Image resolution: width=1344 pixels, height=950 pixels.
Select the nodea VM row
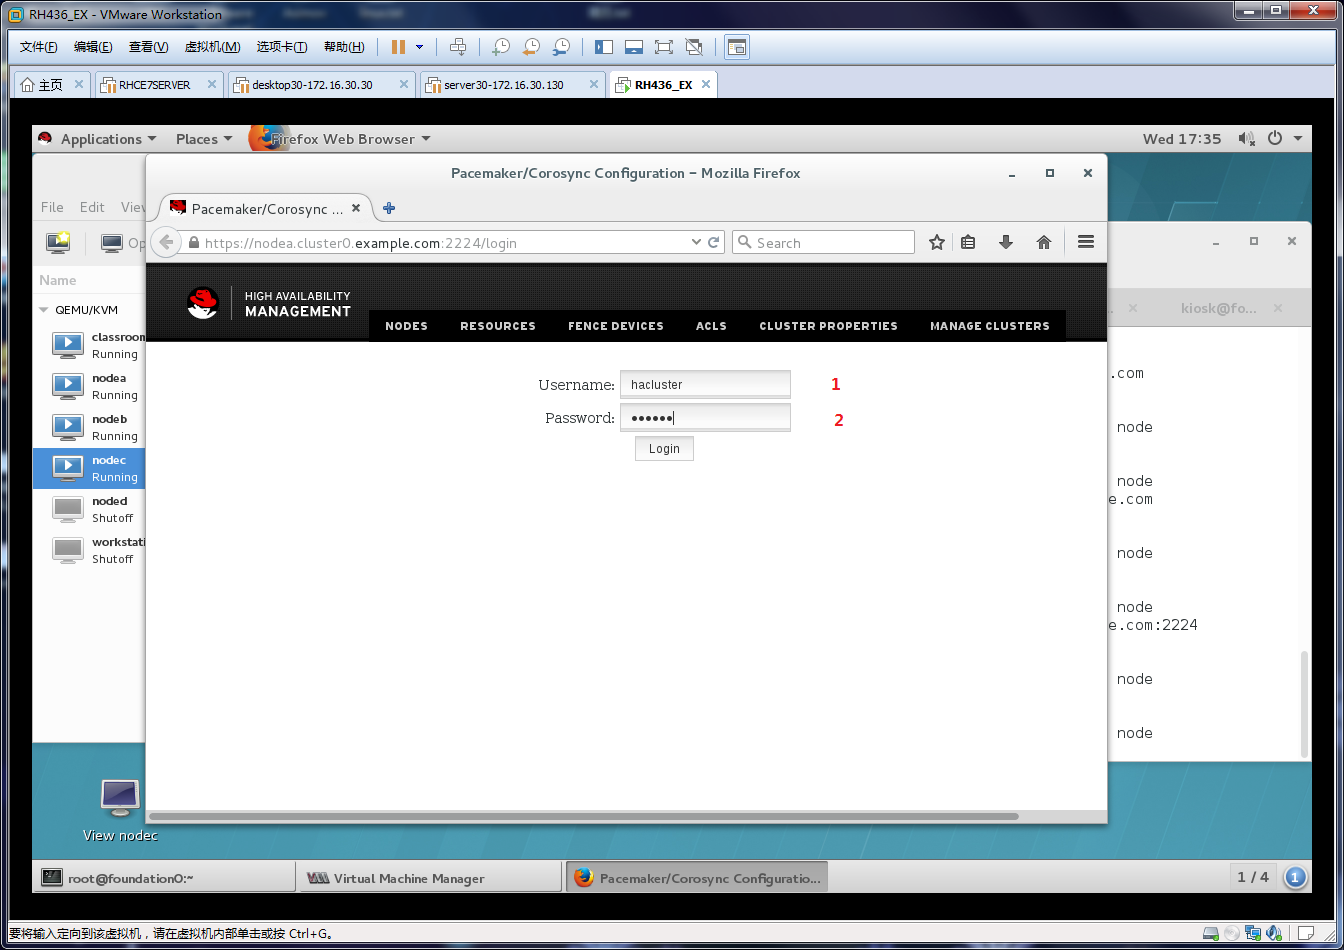[x=90, y=386]
